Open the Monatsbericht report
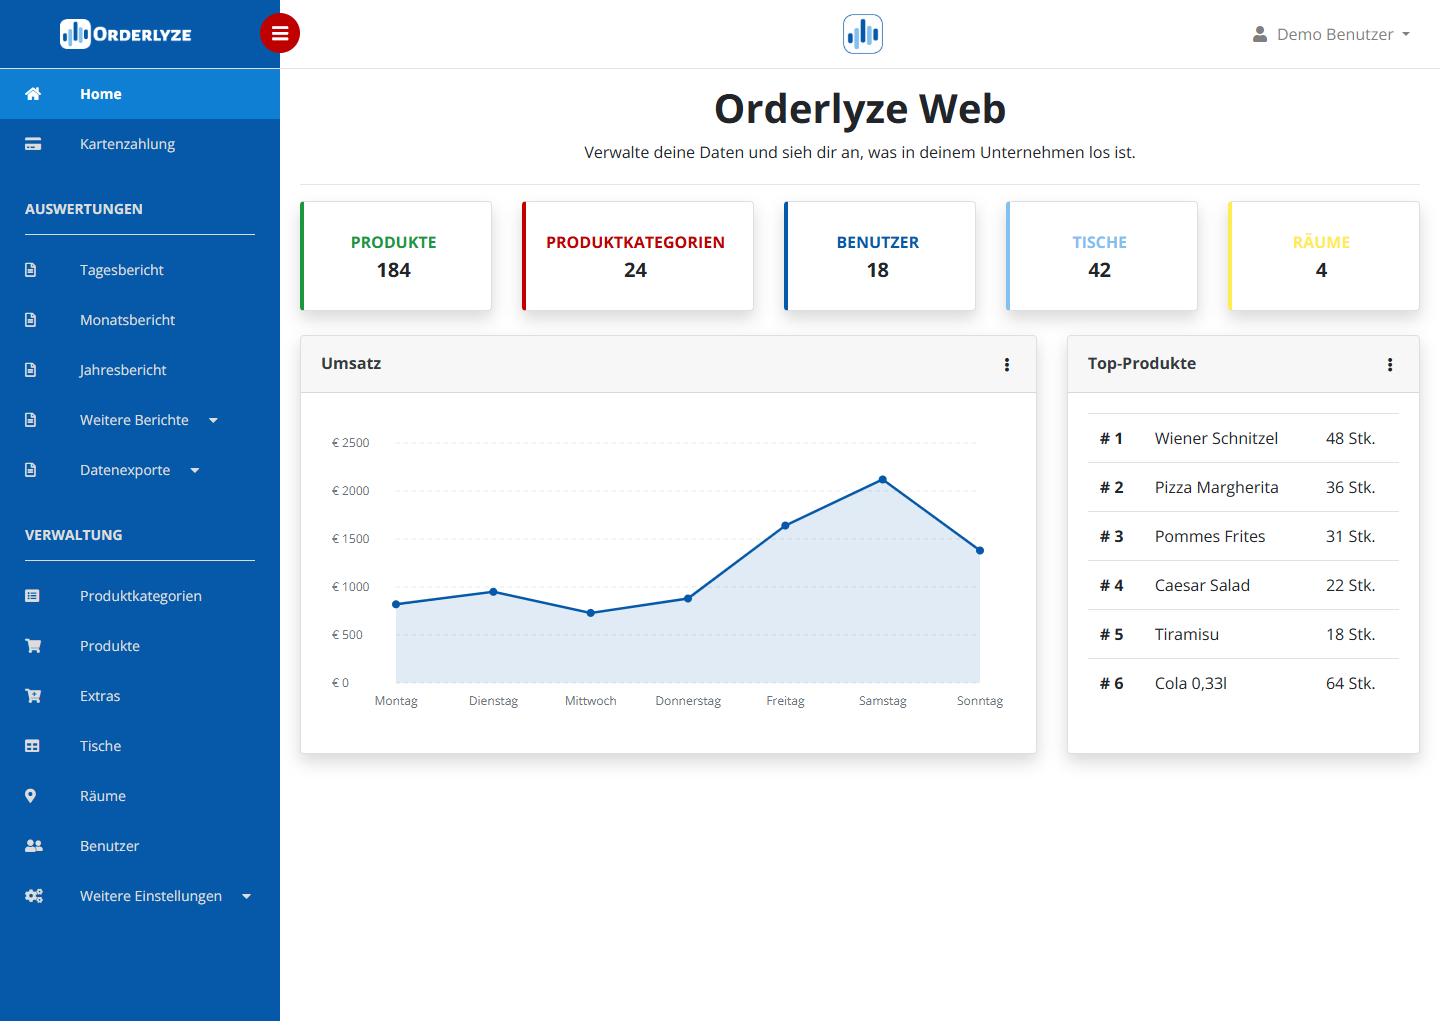The height and width of the screenshot is (1021, 1440). [x=140, y=320]
